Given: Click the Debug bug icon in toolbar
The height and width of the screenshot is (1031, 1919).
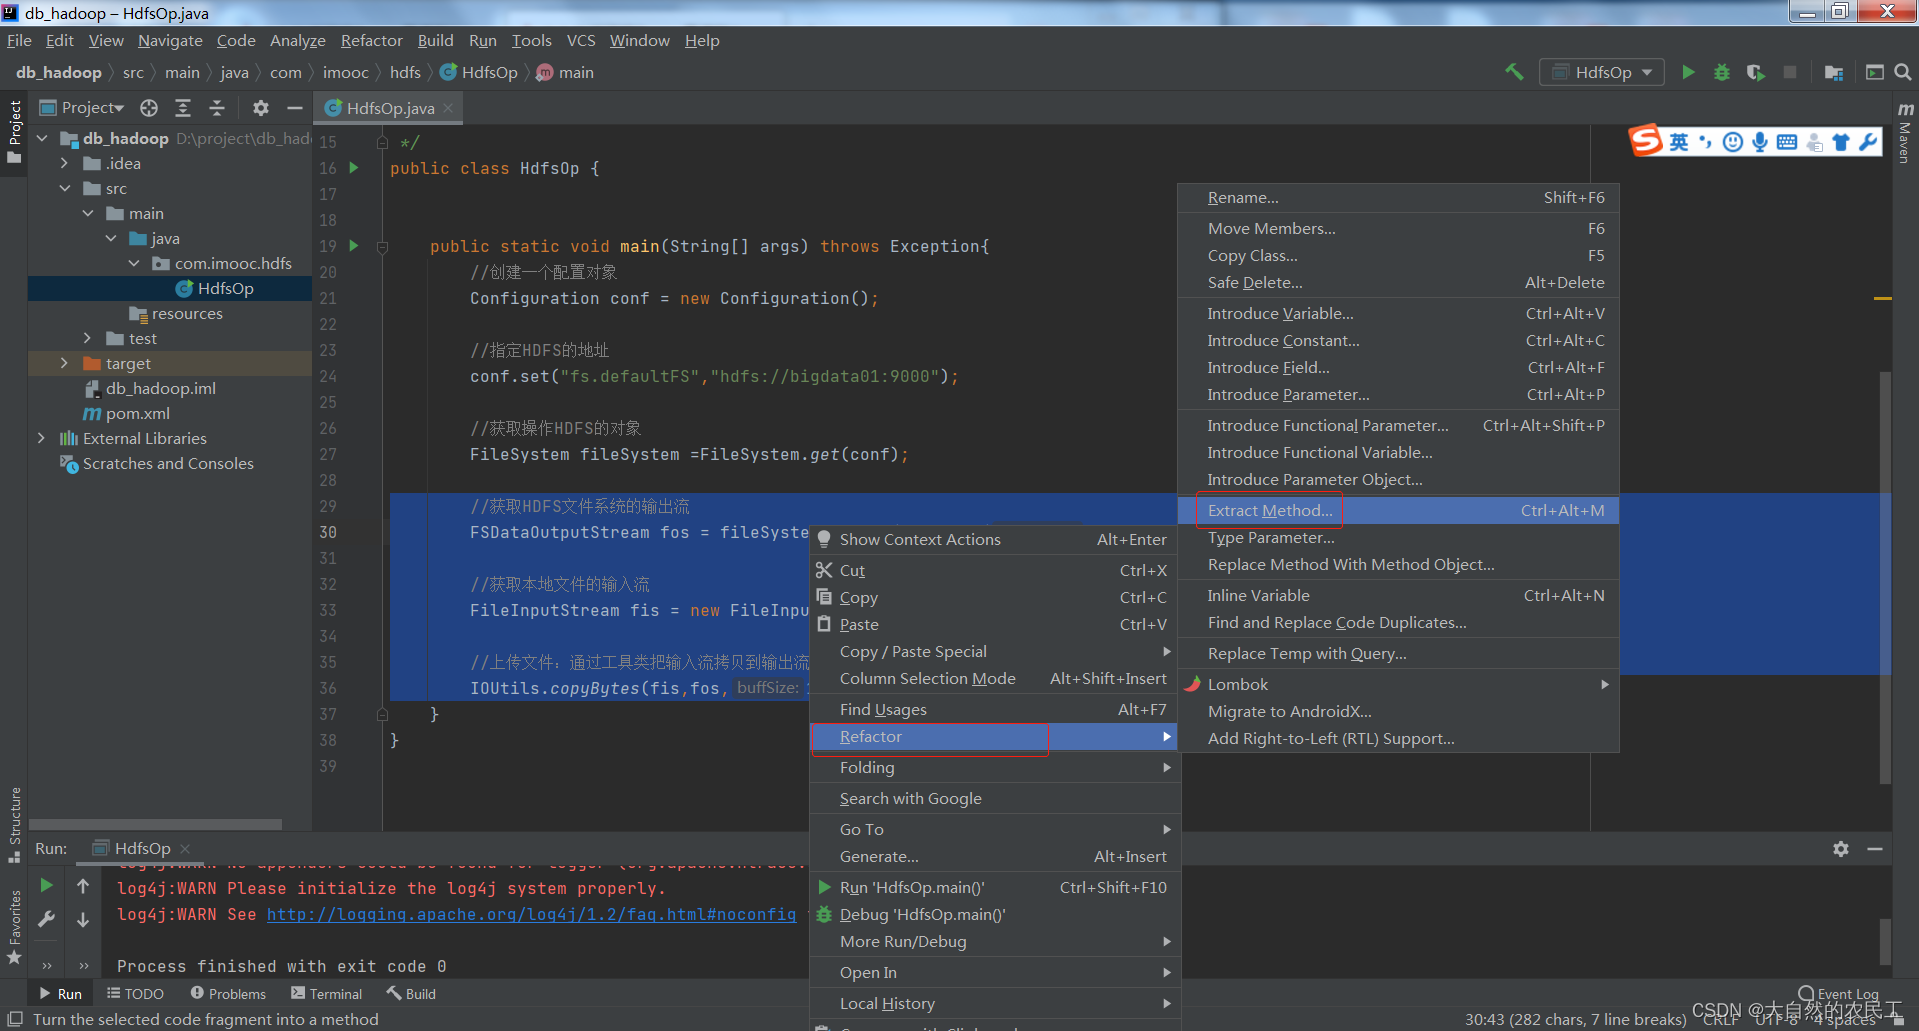Looking at the screenshot, I should 1722,72.
